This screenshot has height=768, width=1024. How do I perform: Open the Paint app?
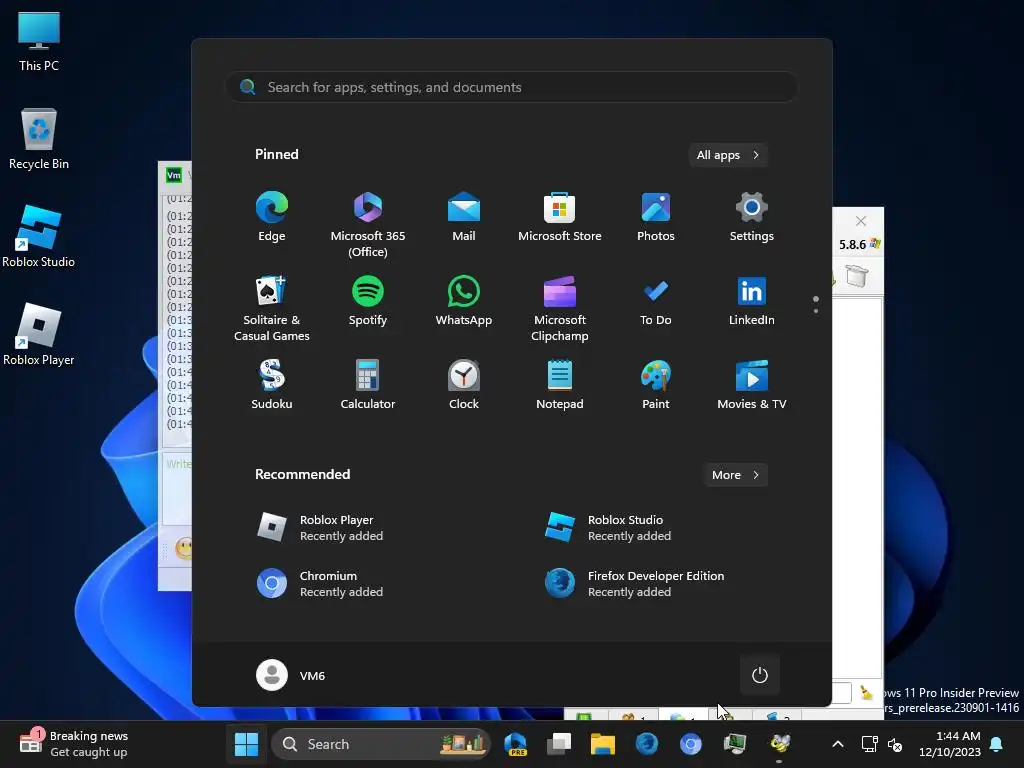coord(656,385)
